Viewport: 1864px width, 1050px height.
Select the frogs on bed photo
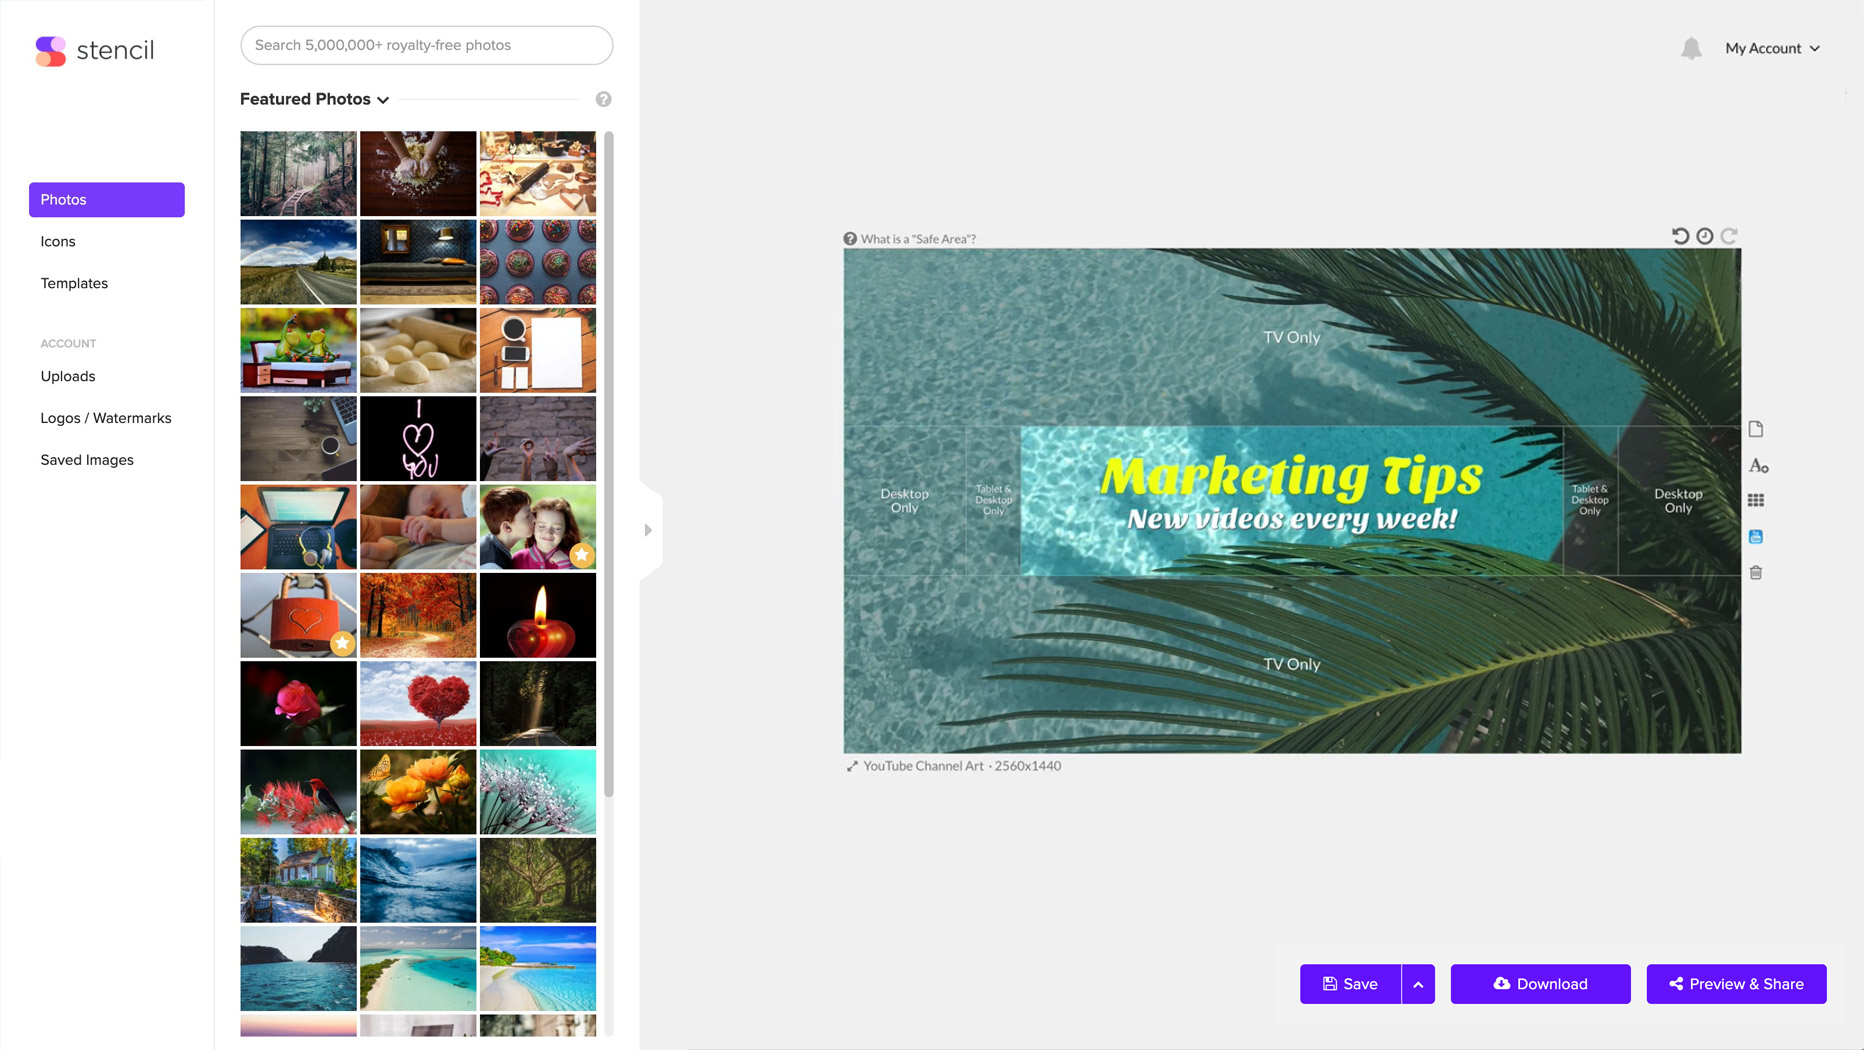[298, 350]
